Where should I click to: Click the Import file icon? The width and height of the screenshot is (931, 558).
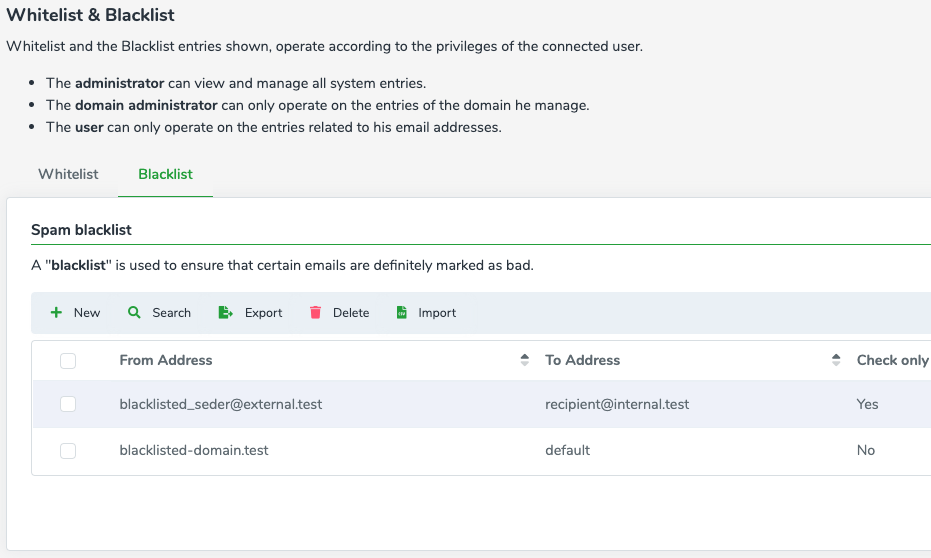(402, 313)
